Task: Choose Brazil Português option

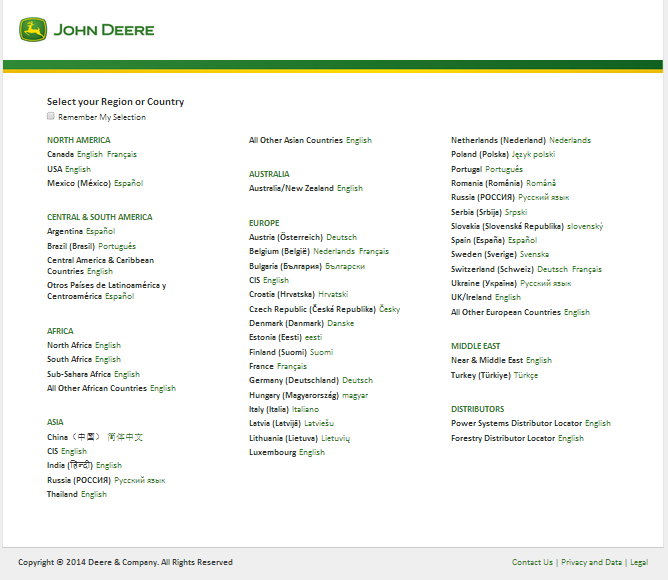Action: (117, 246)
